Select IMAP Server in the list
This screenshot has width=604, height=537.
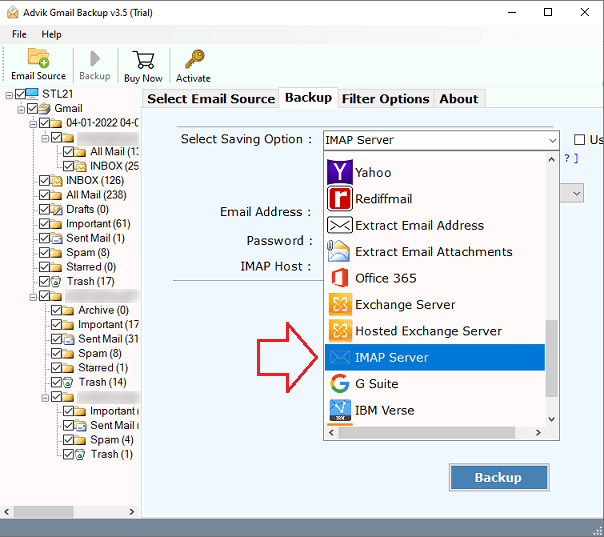click(435, 357)
